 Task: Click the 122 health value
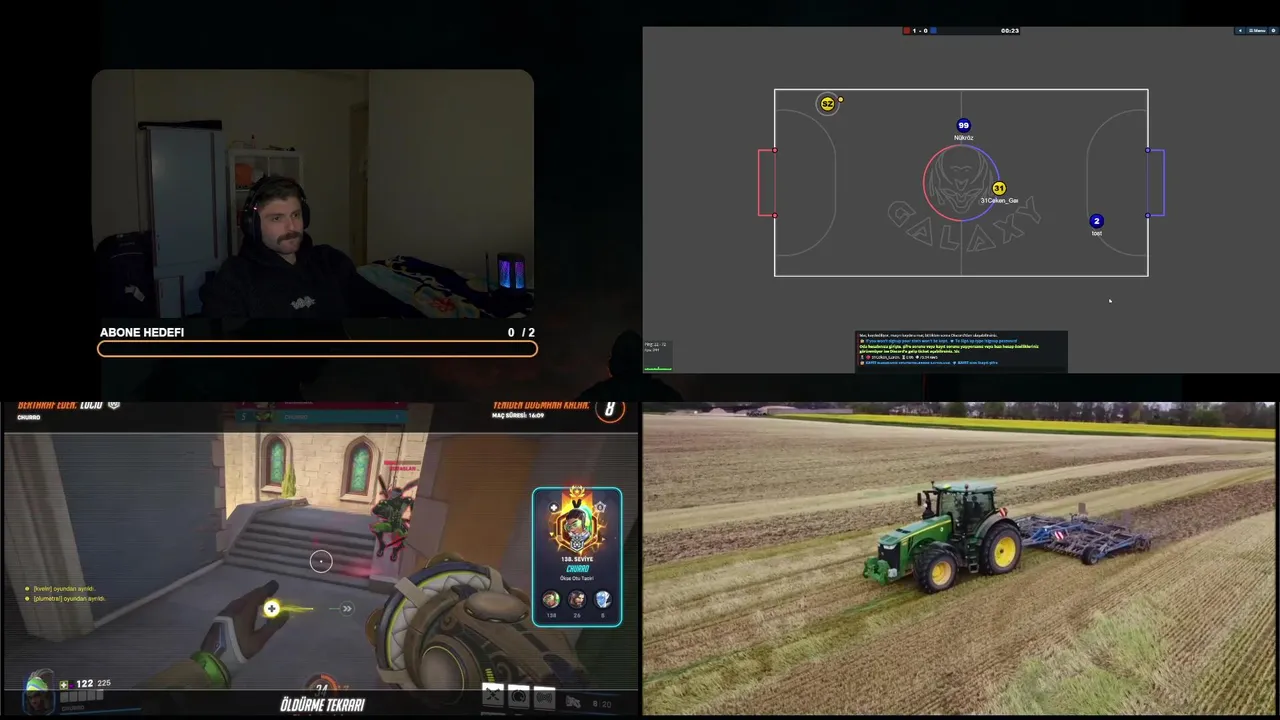[84, 684]
